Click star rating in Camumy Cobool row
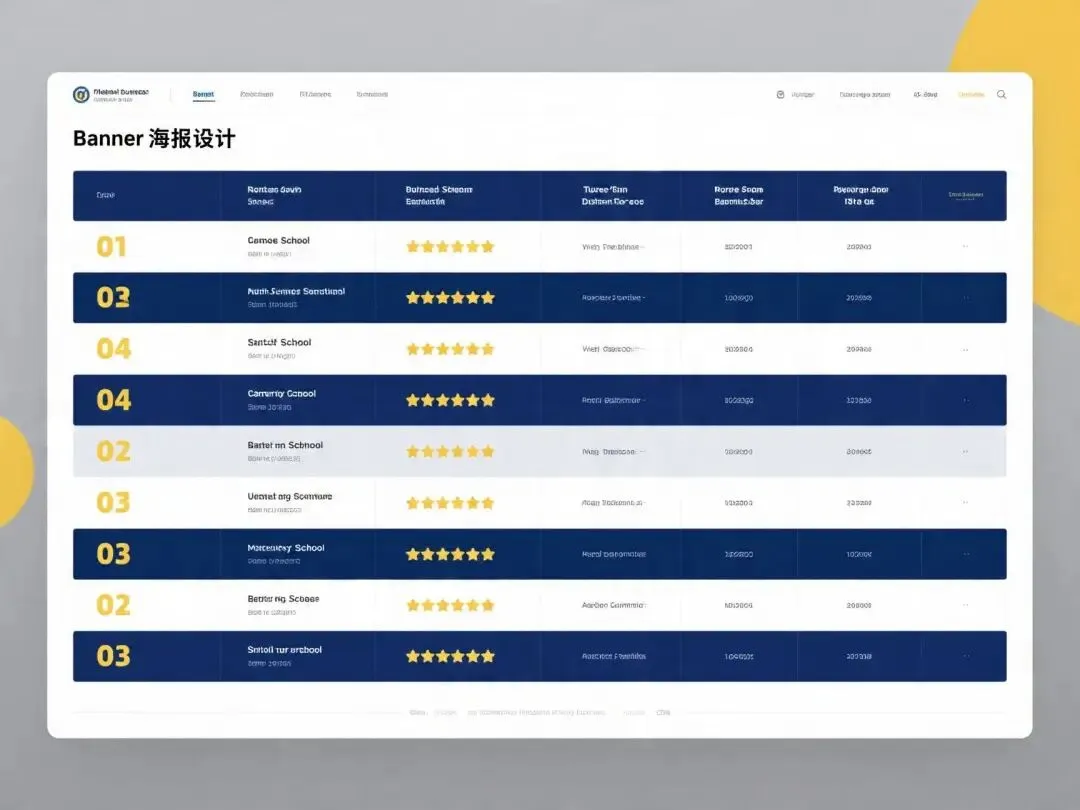1080x810 pixels. pyautogui.click(x=450, y=400)
